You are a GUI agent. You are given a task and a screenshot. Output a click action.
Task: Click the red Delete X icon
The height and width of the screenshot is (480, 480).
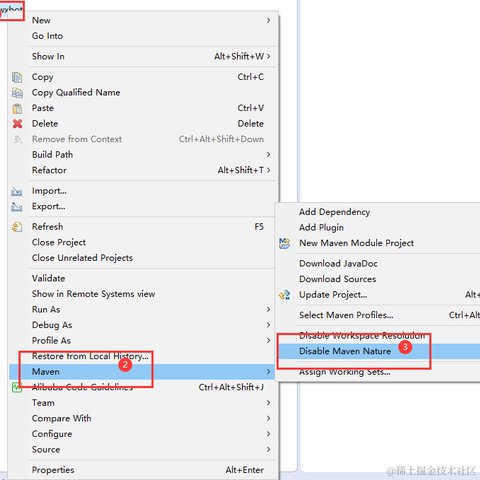[17, 124]
